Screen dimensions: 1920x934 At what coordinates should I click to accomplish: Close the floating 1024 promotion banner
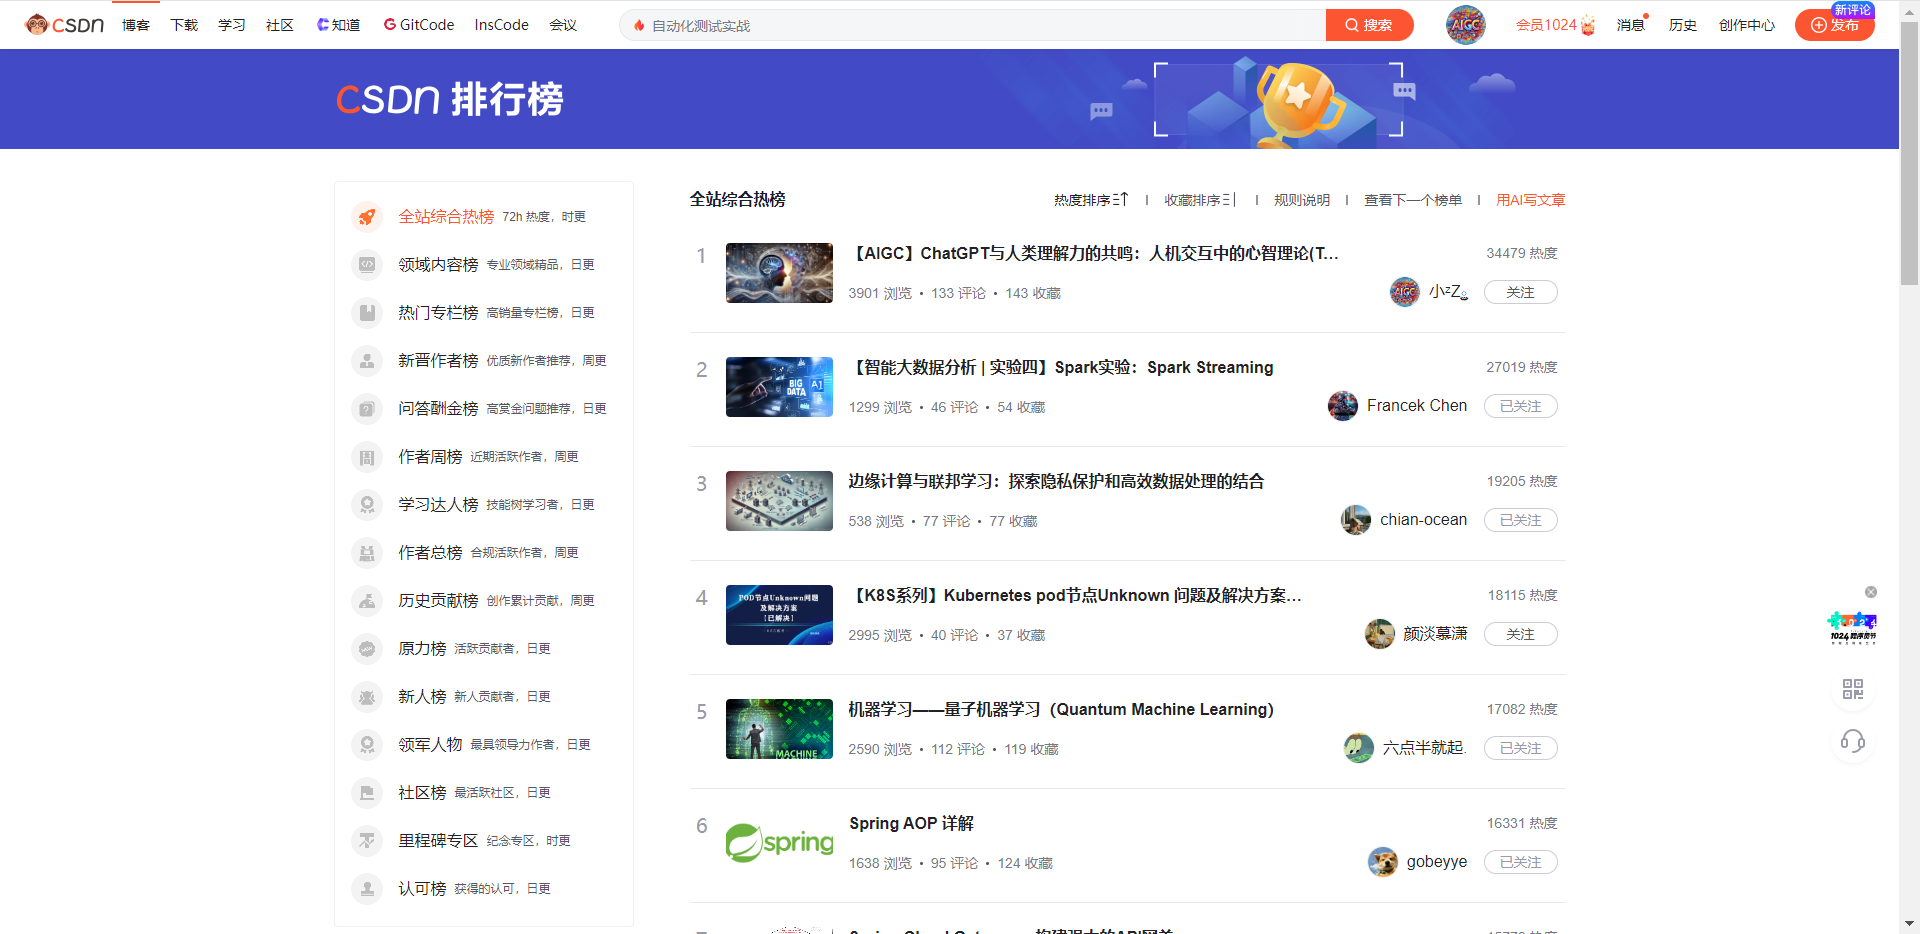point(1870,592)
